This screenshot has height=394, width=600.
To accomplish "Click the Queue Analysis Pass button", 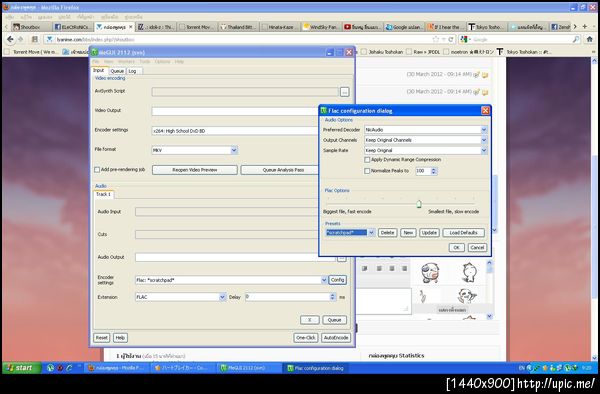I will pos(280,170).
